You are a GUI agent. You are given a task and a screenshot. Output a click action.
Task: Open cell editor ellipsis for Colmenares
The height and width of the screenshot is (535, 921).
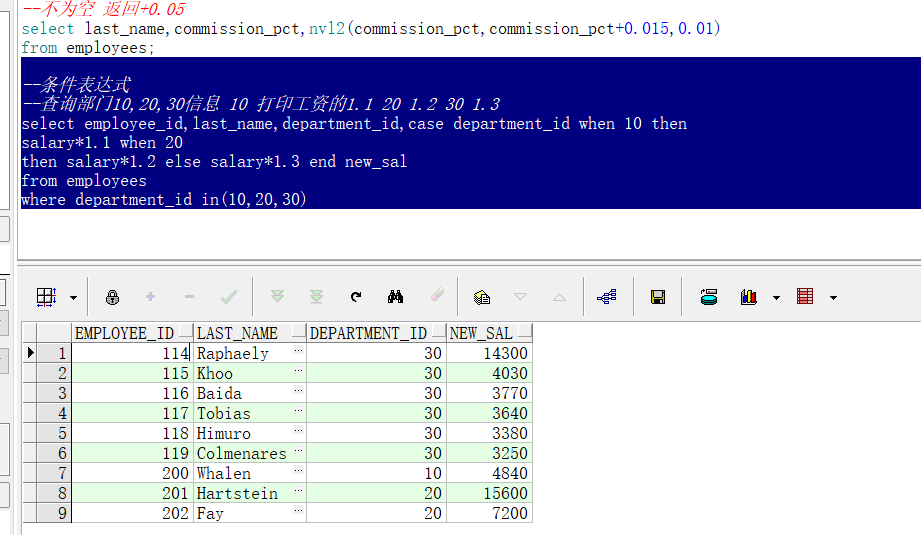coord(298,450)
